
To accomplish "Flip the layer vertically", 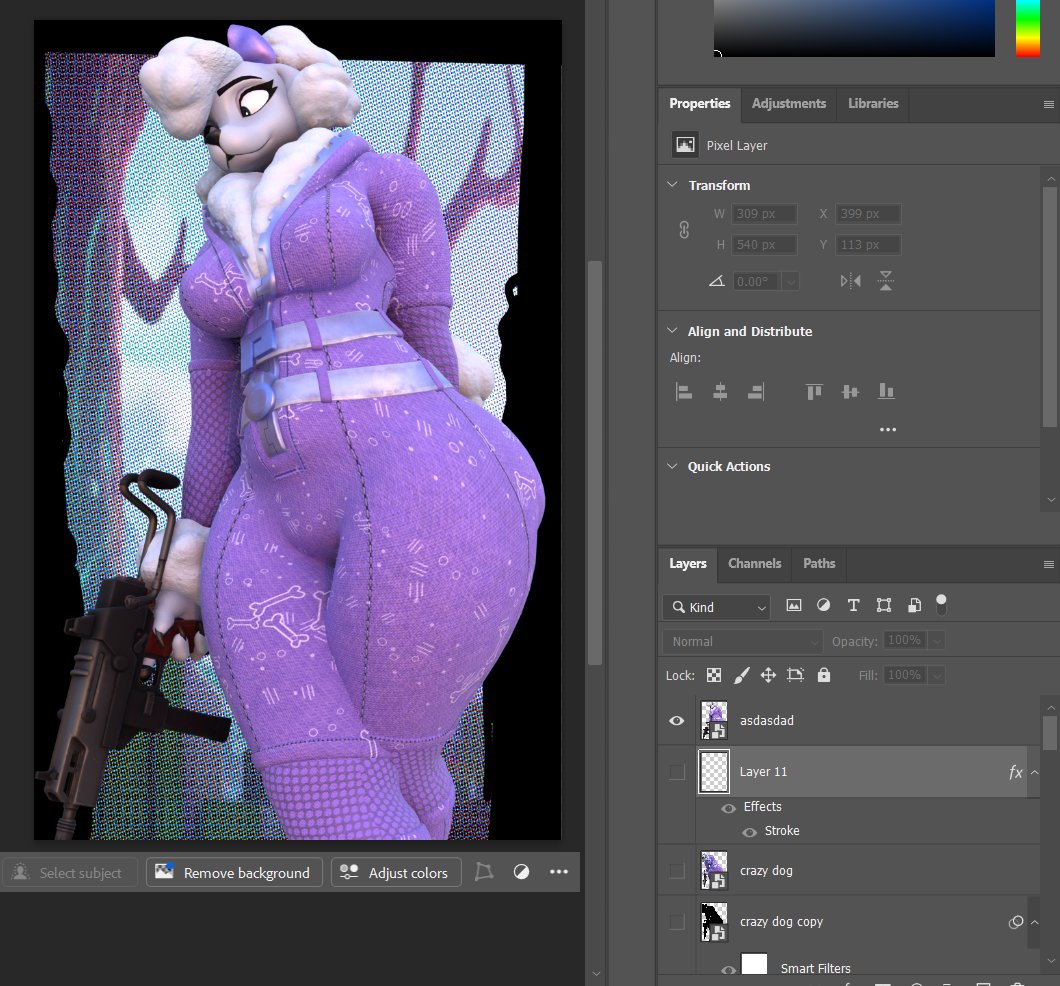I will point(886,281).
